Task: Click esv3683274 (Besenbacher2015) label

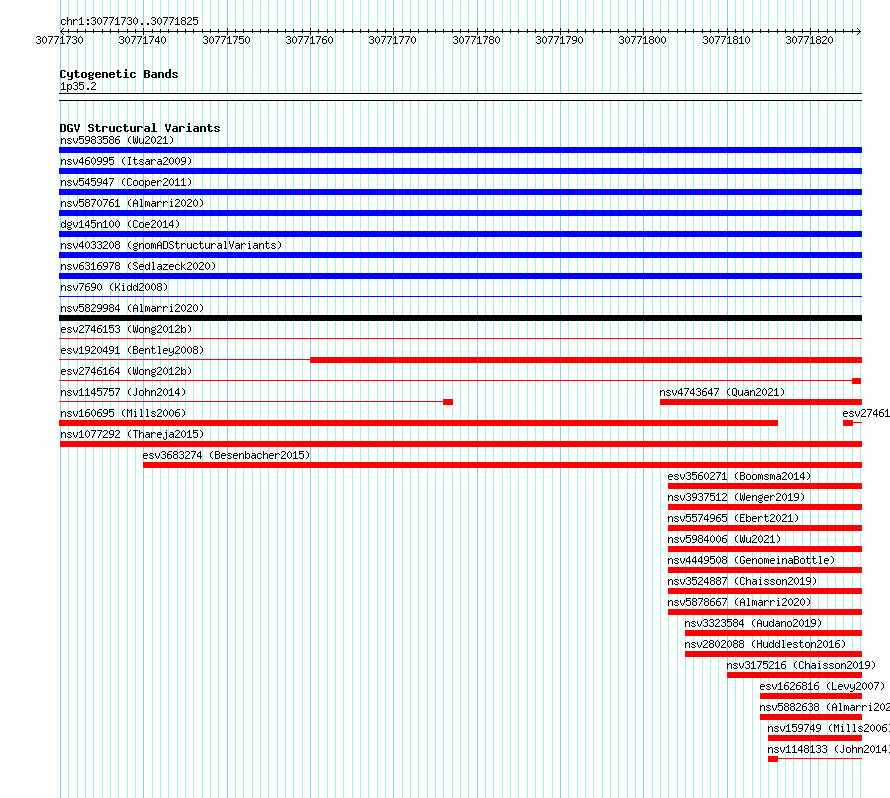Action: pos(226,455)
